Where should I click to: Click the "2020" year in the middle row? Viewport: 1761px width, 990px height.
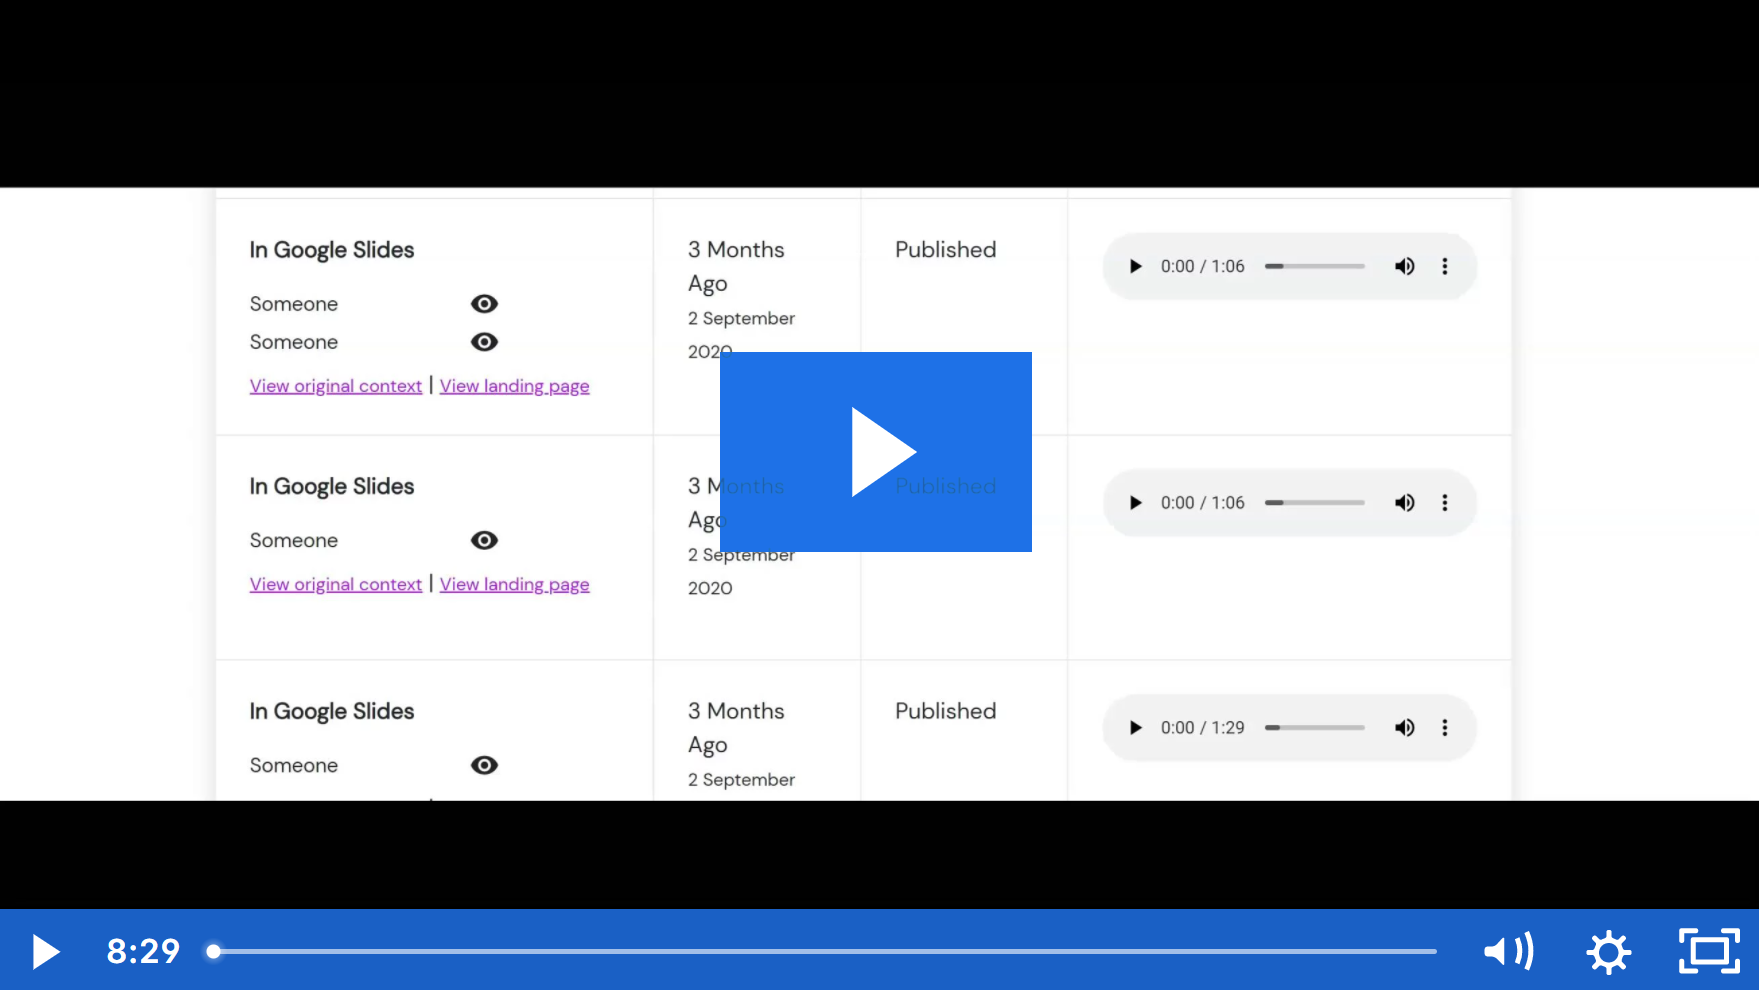[x=710, y=588]
